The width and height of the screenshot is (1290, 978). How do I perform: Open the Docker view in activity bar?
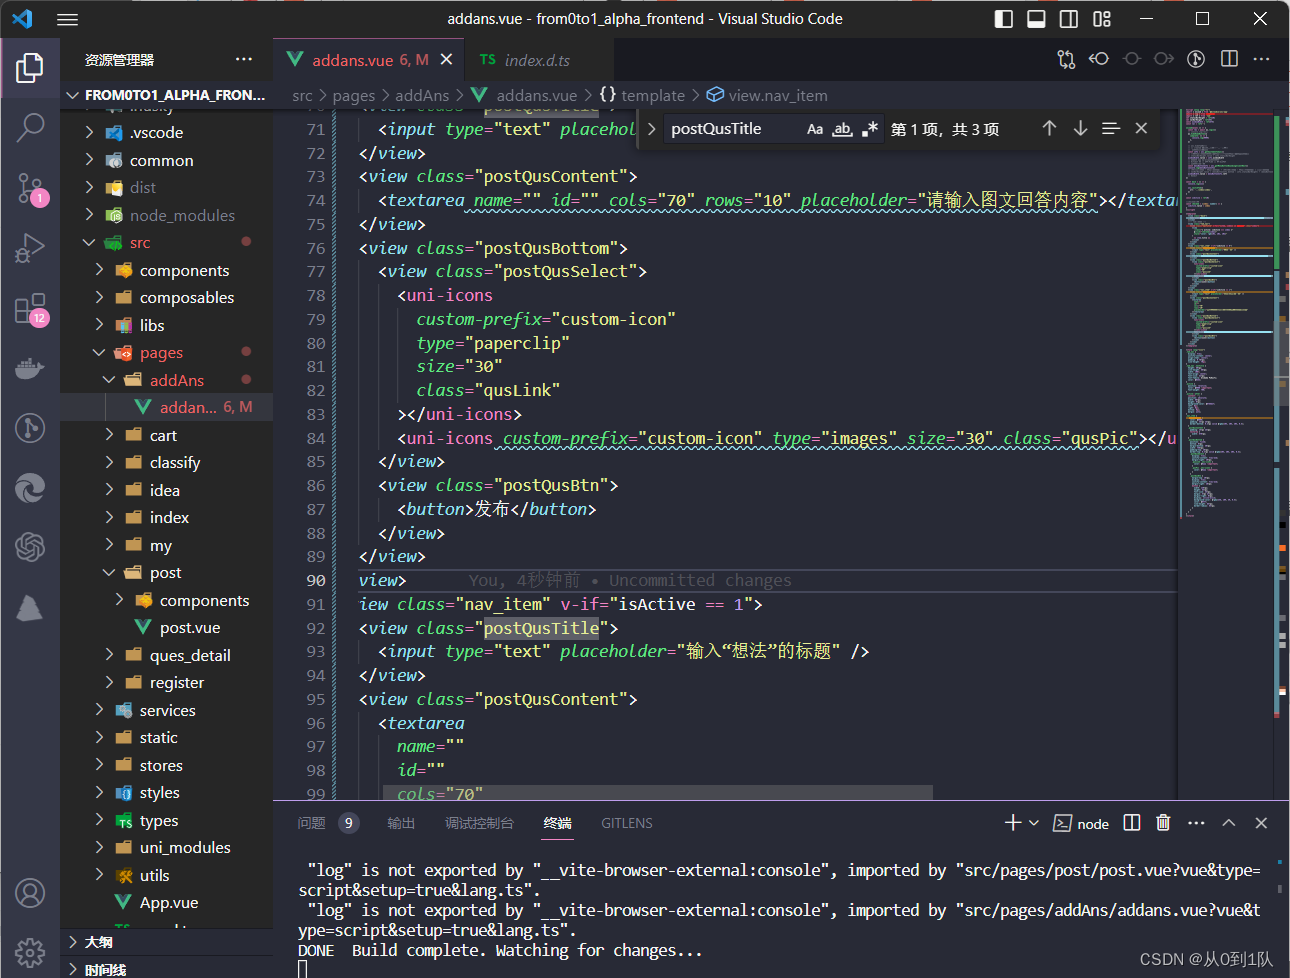[30, 369]
